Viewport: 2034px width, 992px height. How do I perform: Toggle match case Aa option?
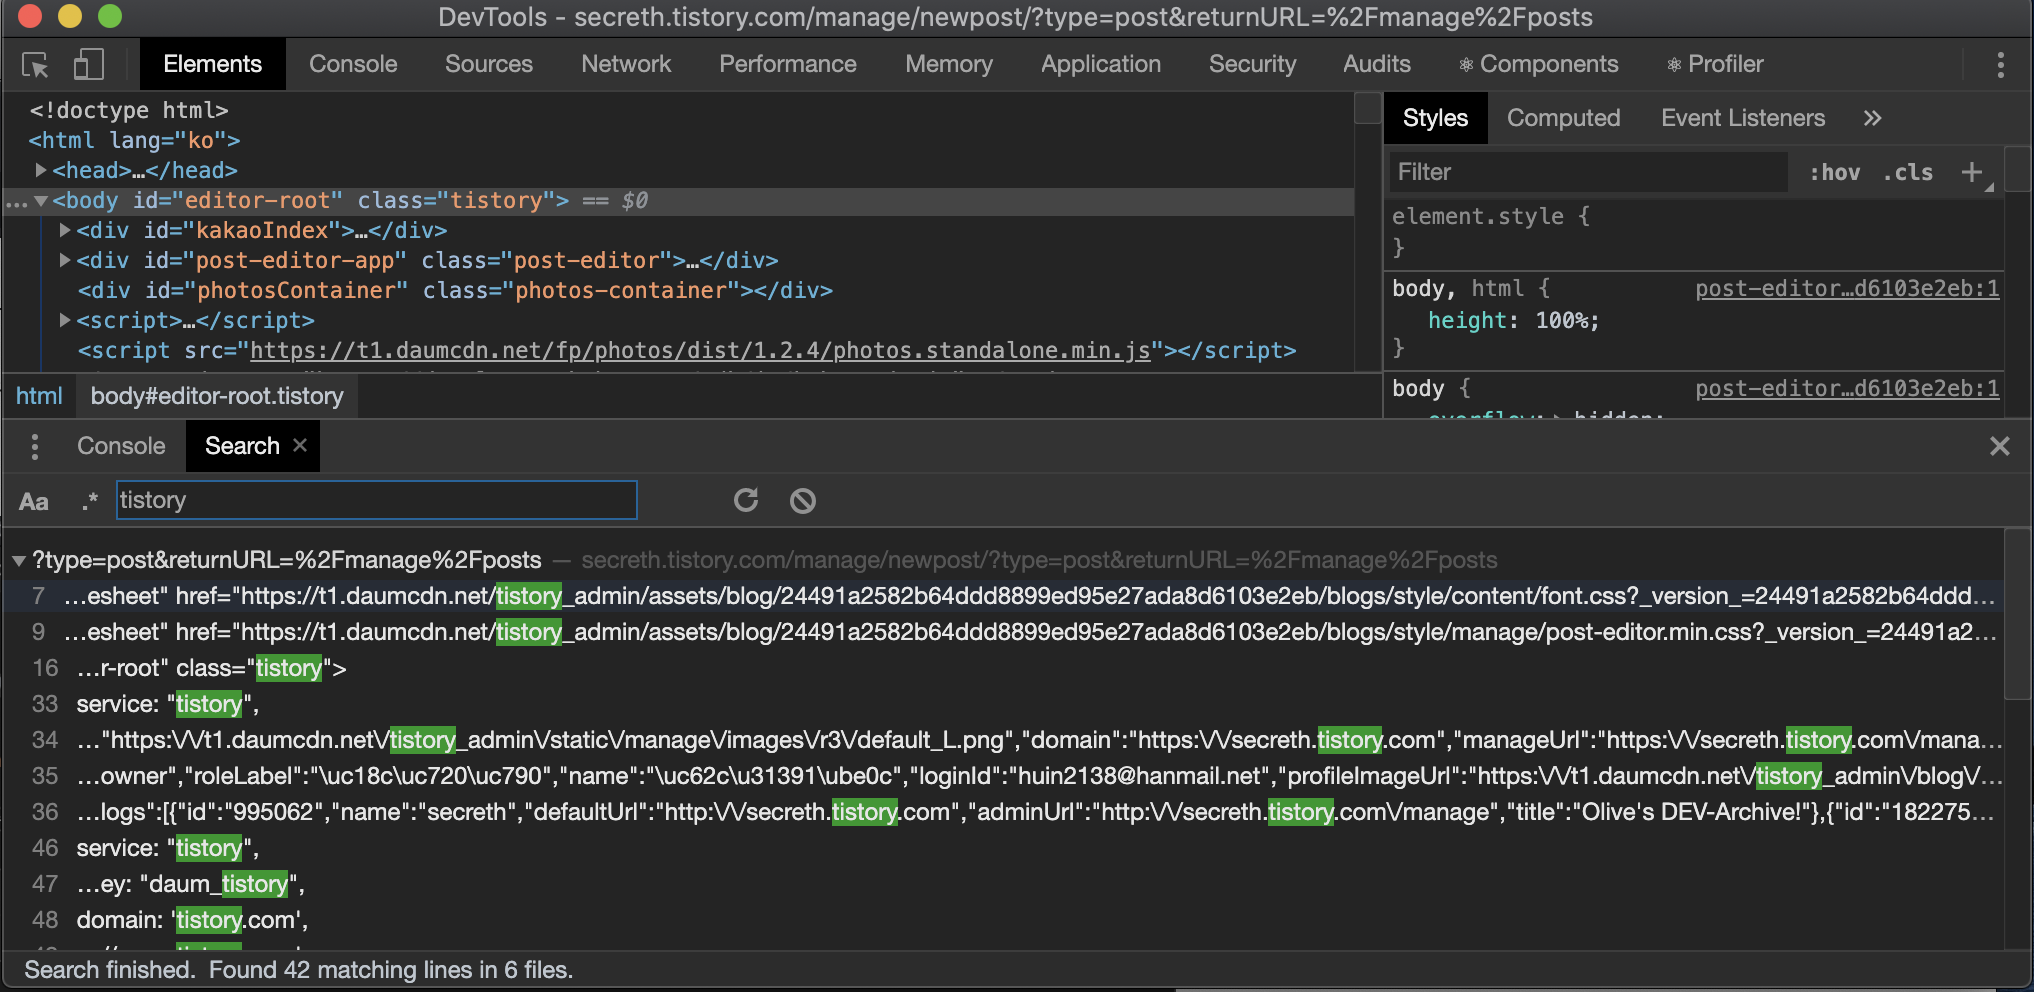pyautogui.click(x=34, y=501)
